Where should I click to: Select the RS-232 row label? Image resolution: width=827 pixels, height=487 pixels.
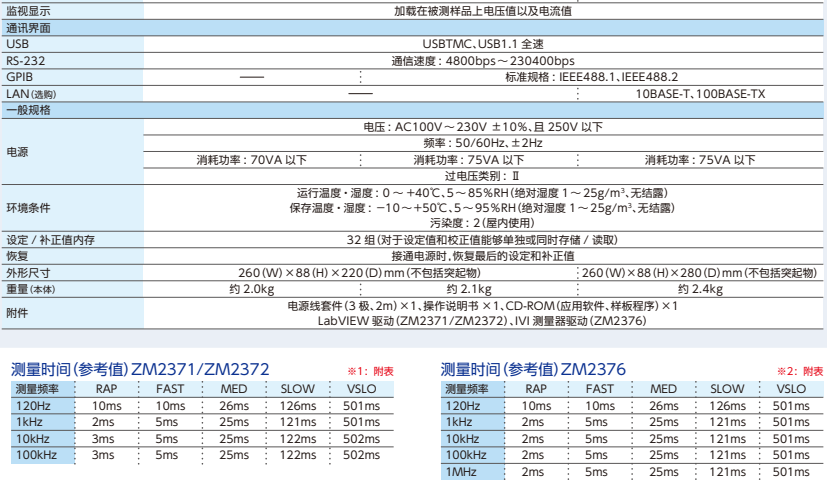(x=25, y=60)
